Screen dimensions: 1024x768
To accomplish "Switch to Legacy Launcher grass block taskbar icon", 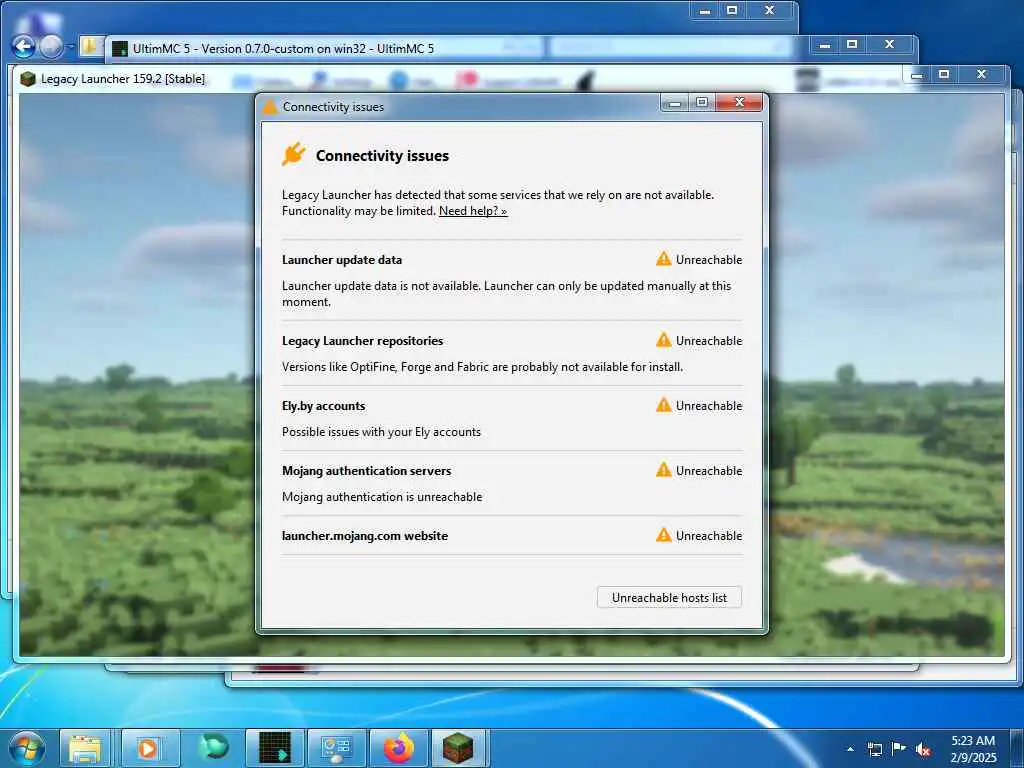I will 458,748.
